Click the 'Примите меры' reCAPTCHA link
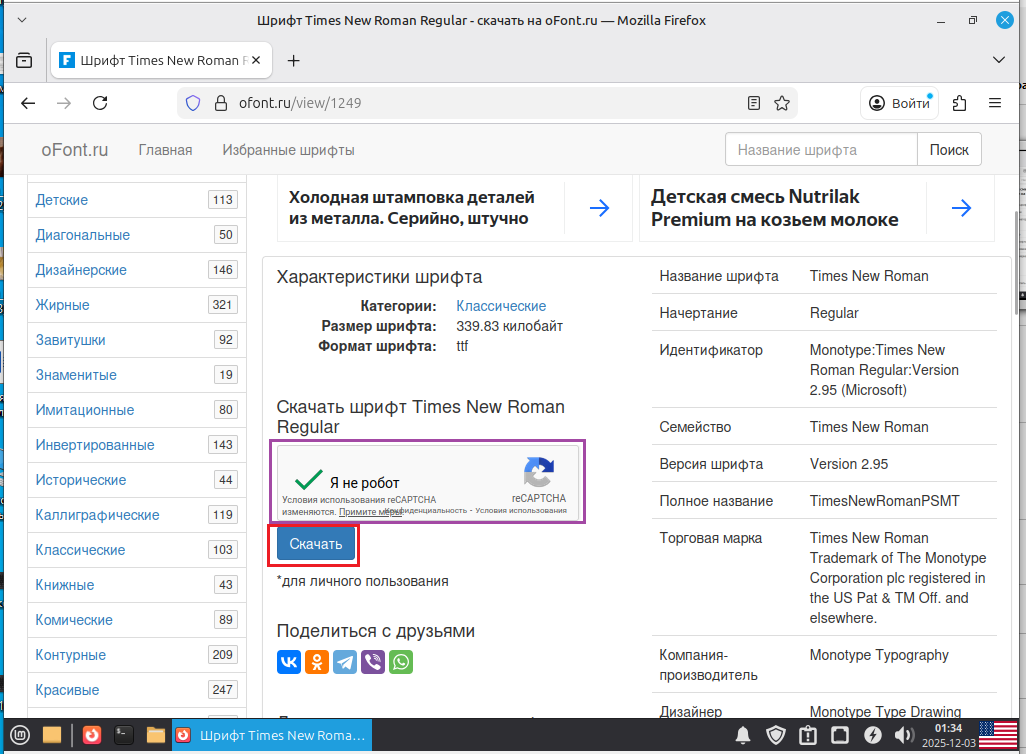 pyautogui.click(x=370, y=512)
